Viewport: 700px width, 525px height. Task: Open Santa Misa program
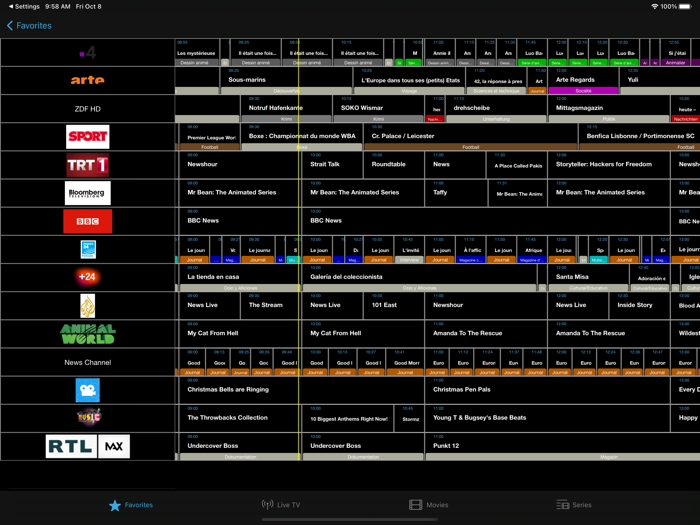[588, 277]
